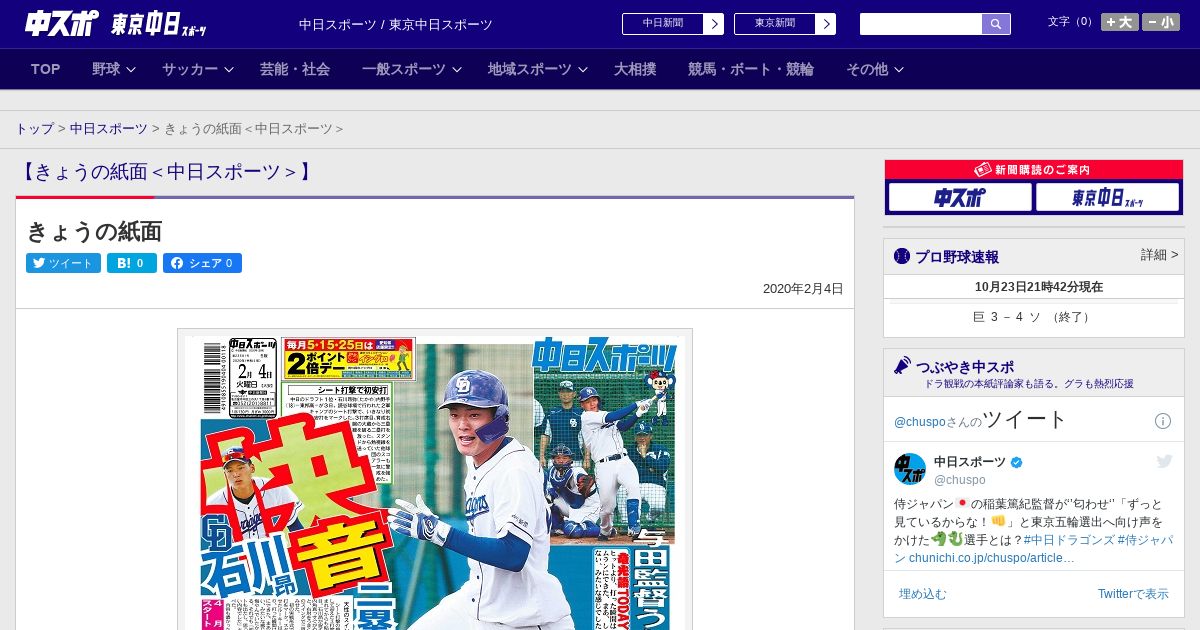Increase the text size with the +大 button
1200x630 pixels.
tap(1119, 22)
